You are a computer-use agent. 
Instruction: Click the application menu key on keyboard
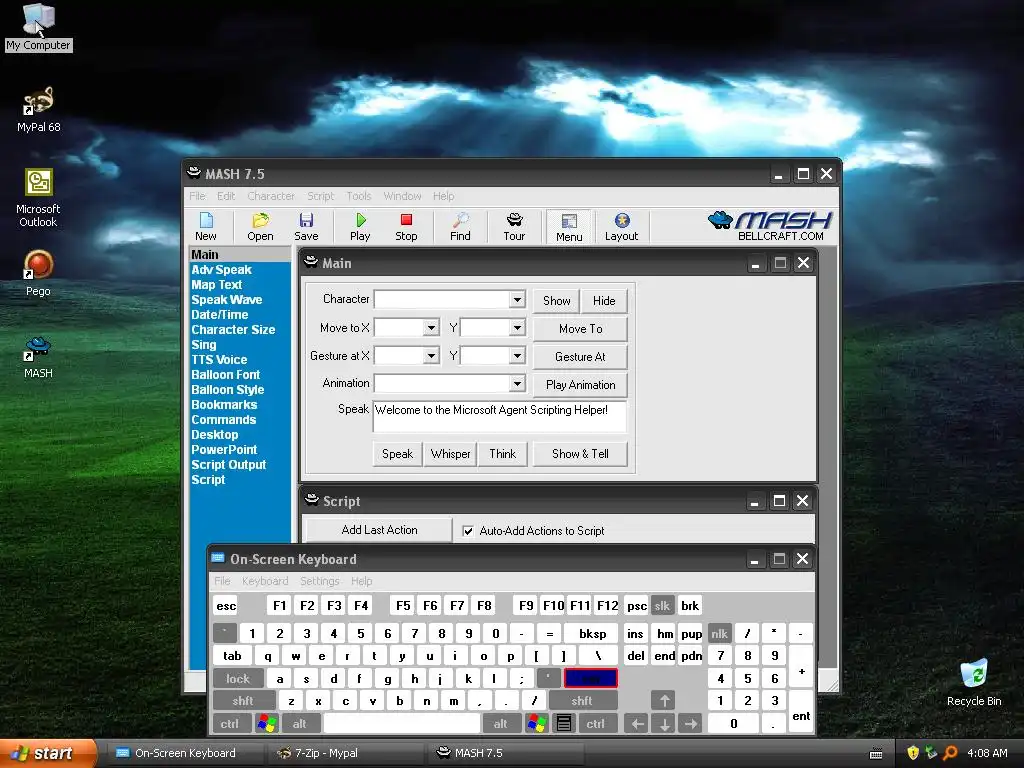click(564, 724)
